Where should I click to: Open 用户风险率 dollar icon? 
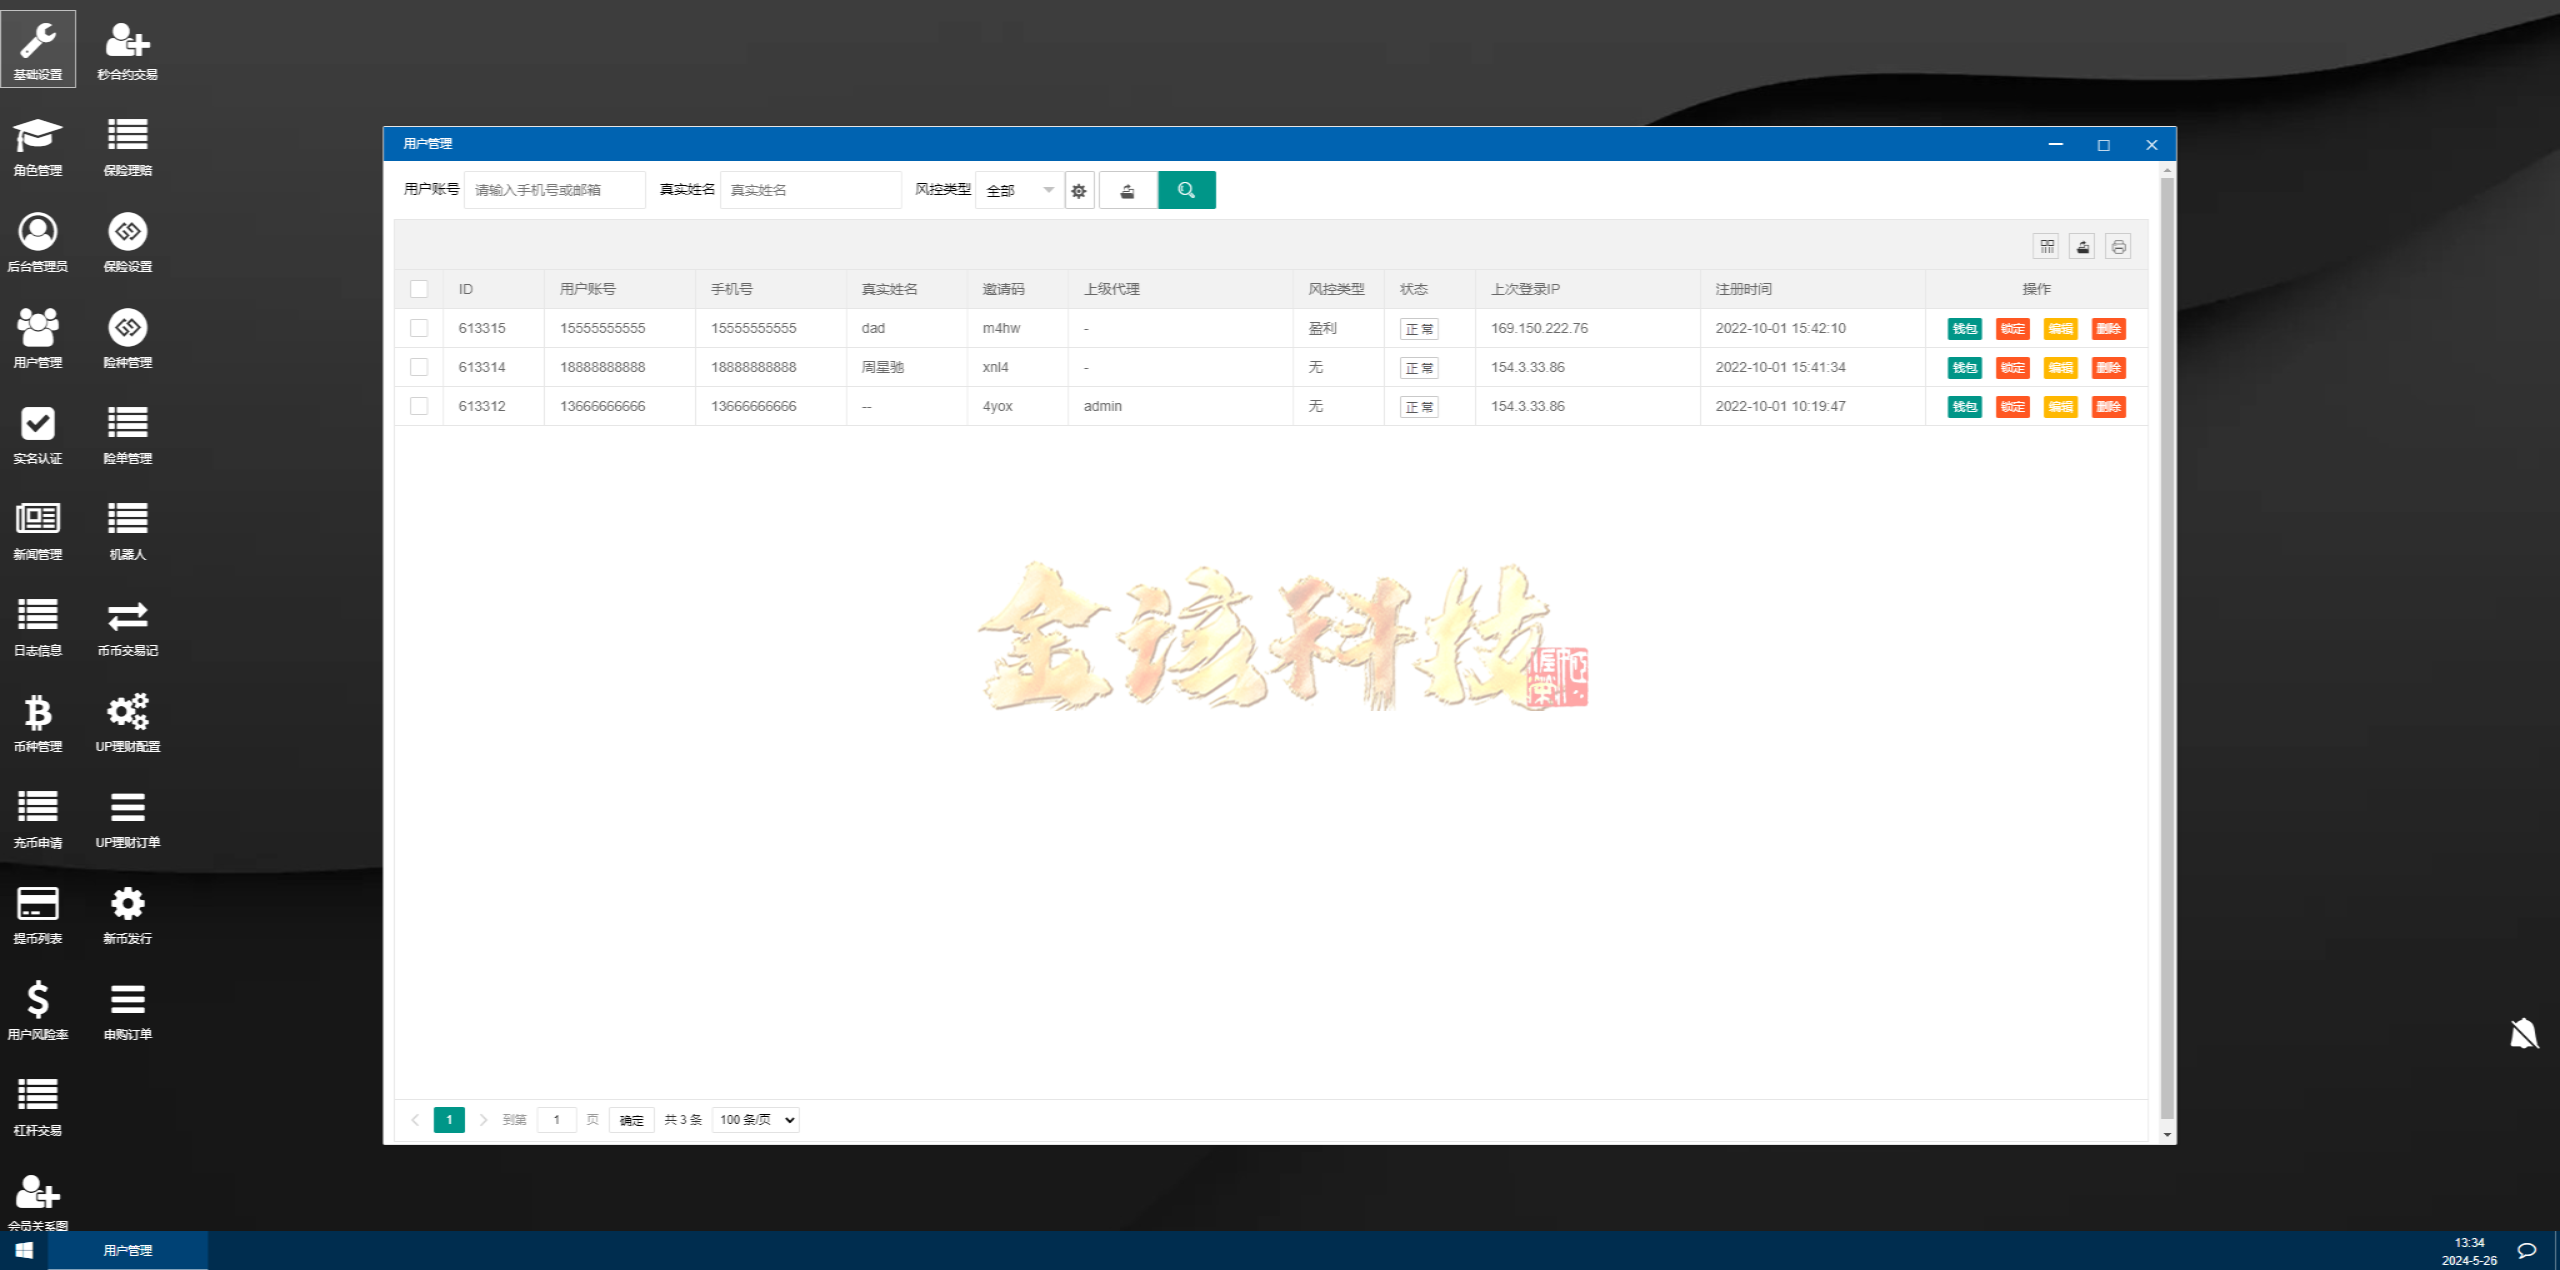38,1009
